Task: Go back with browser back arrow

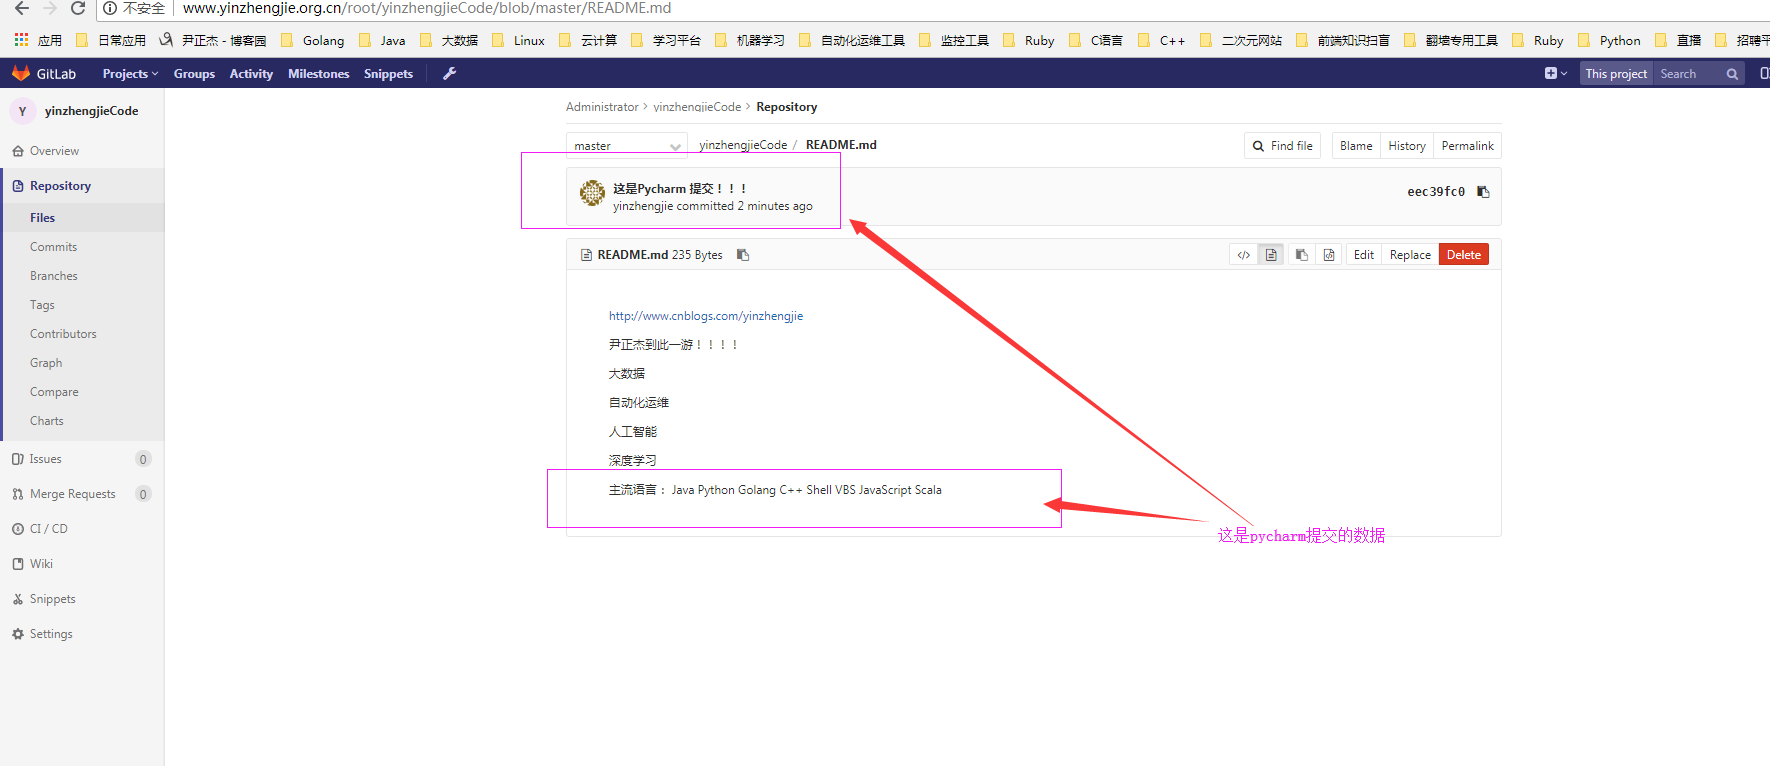Action: point(21,8)
